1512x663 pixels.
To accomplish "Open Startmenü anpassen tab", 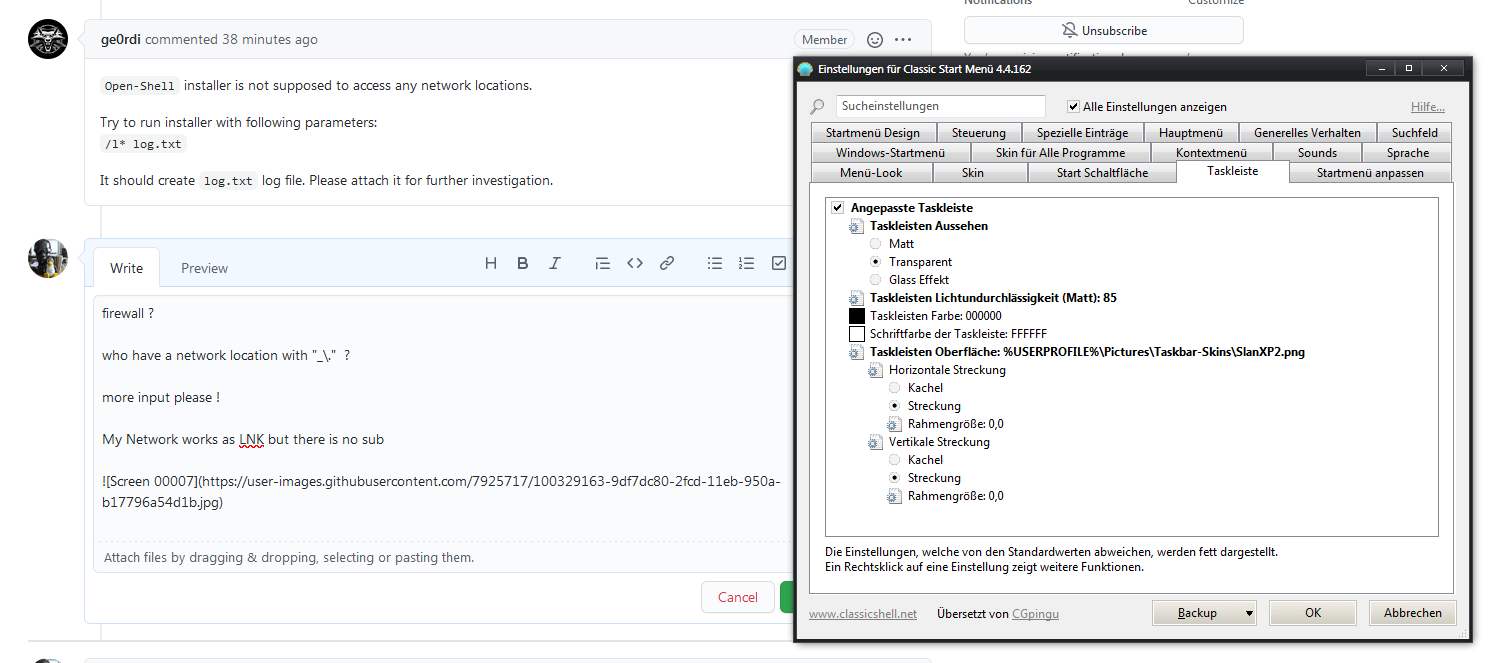I will click(1370, 173).
